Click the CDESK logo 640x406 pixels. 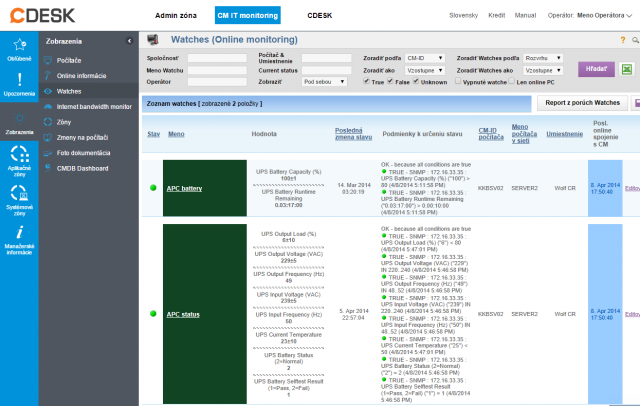click(x=42, y=16)
